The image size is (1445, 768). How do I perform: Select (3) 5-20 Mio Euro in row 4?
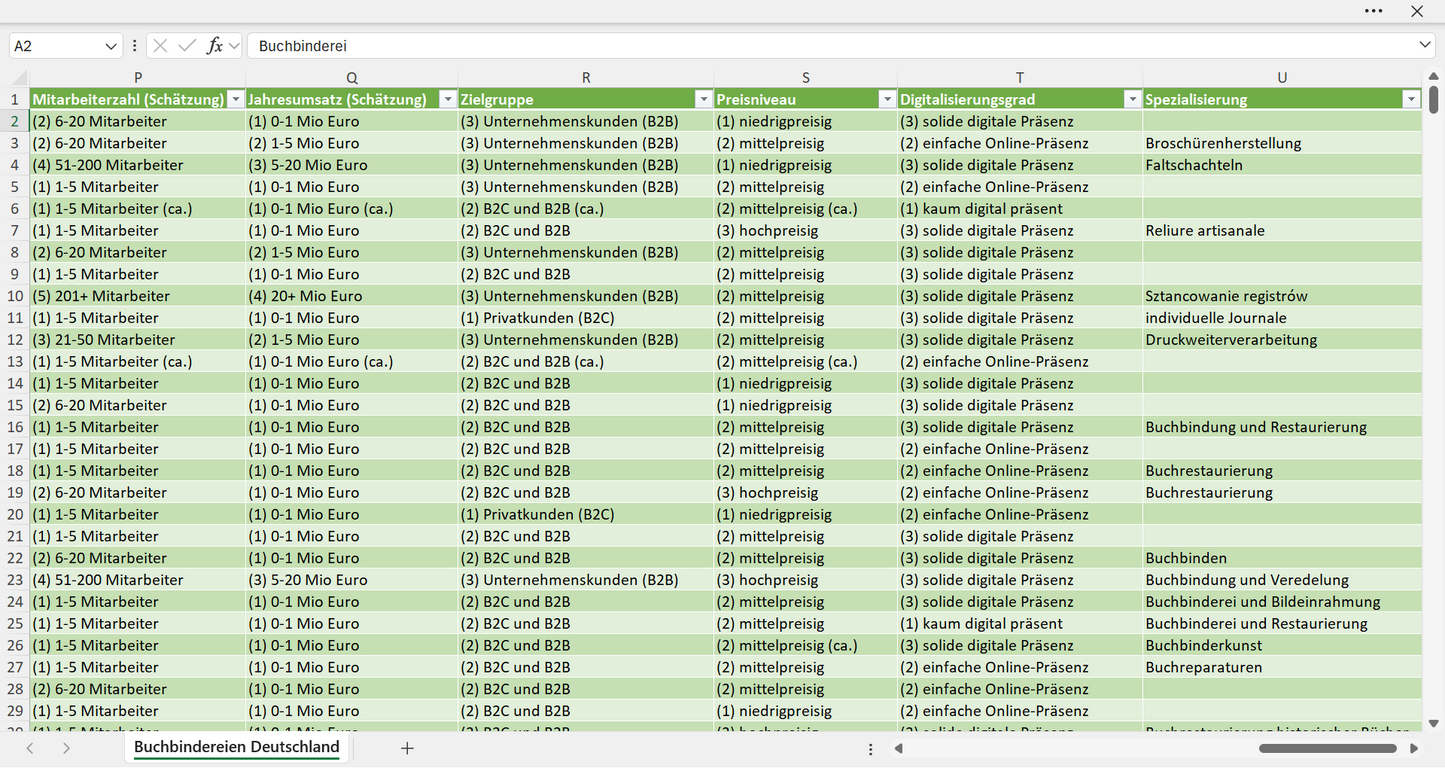[x=352, y=165]
